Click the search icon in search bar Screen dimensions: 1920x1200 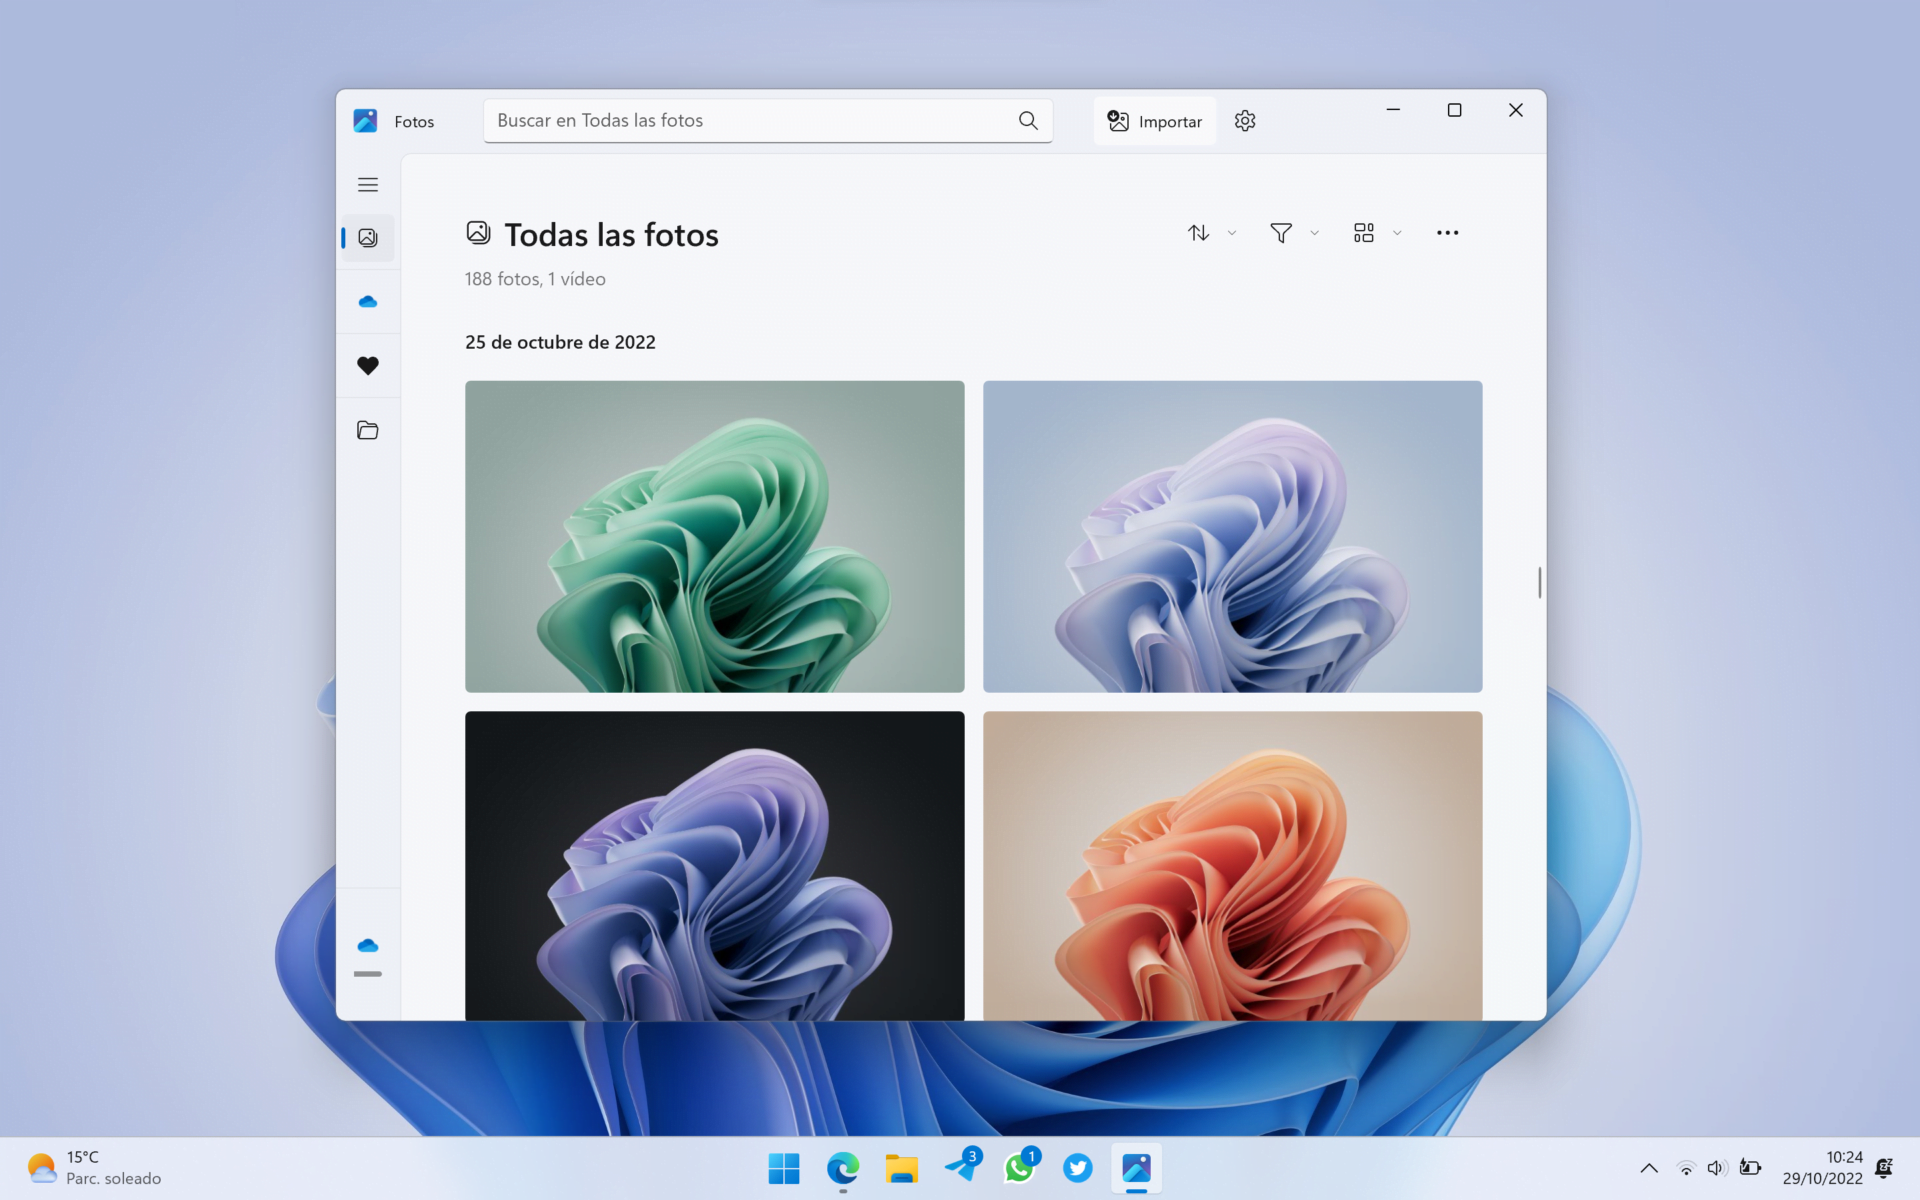(x=1028, y=120)
